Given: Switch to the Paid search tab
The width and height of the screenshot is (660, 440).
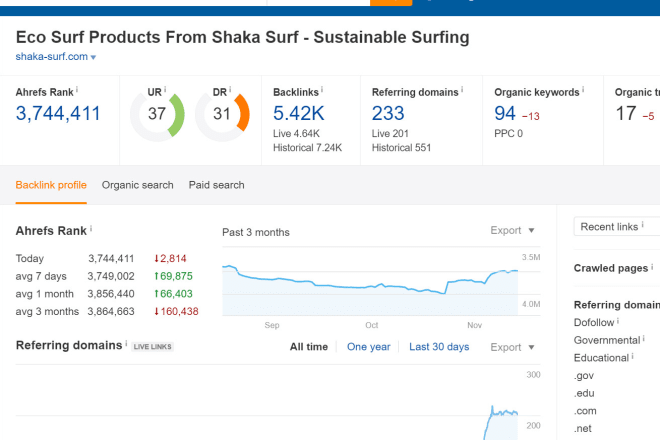Looking at the screenshot, I should pos(216,185).
